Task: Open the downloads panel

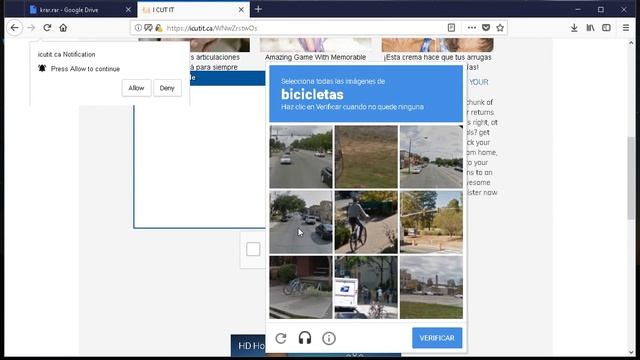Action: click(x=574, y=28)
